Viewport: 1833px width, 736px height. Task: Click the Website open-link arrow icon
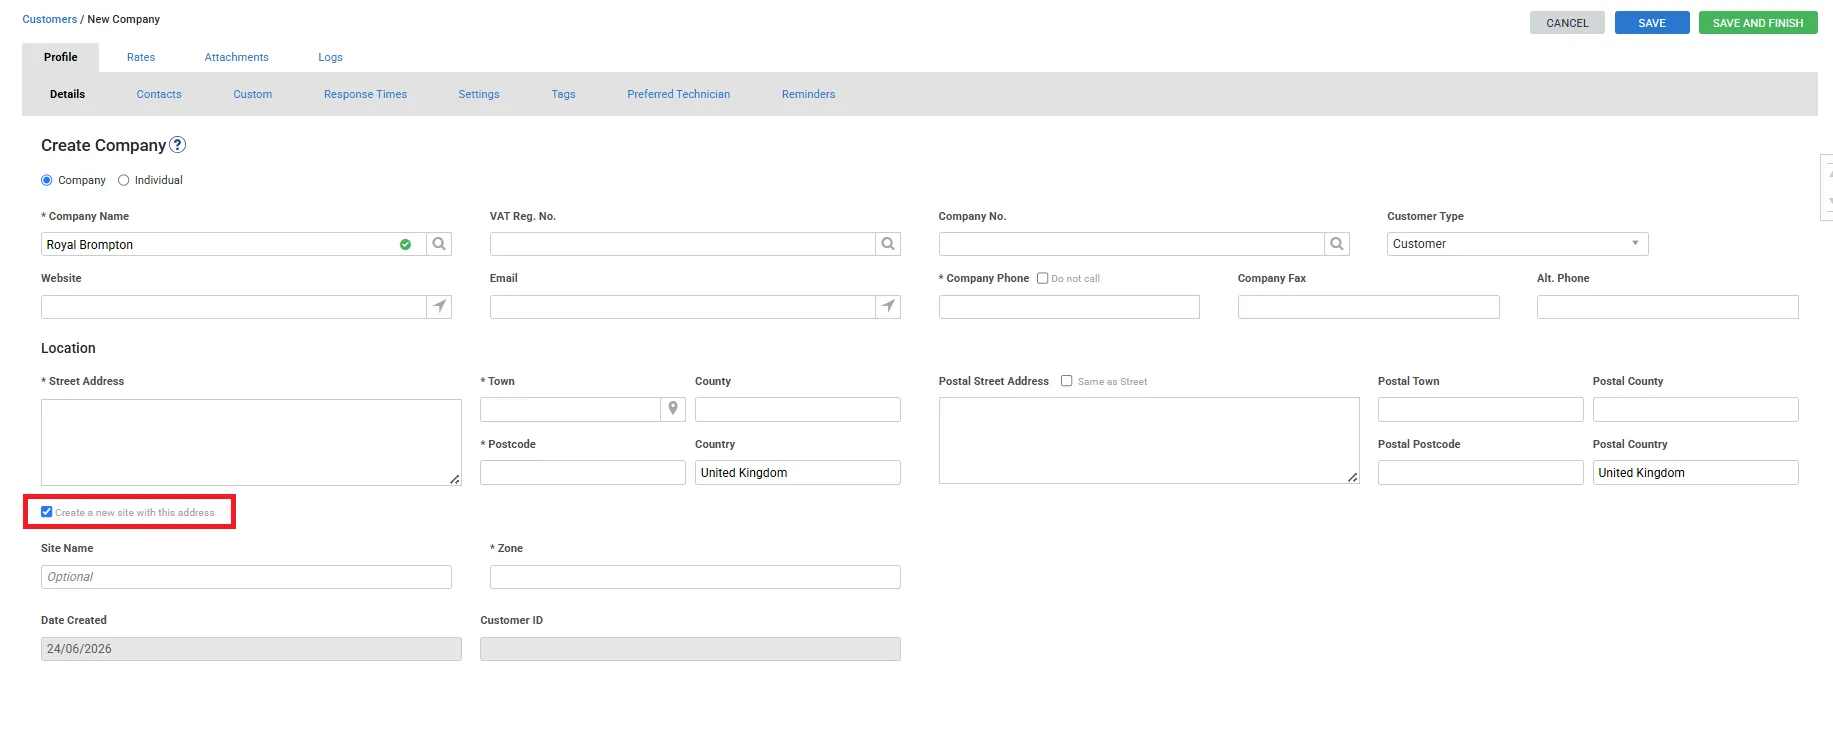click(x=439, y=306)
